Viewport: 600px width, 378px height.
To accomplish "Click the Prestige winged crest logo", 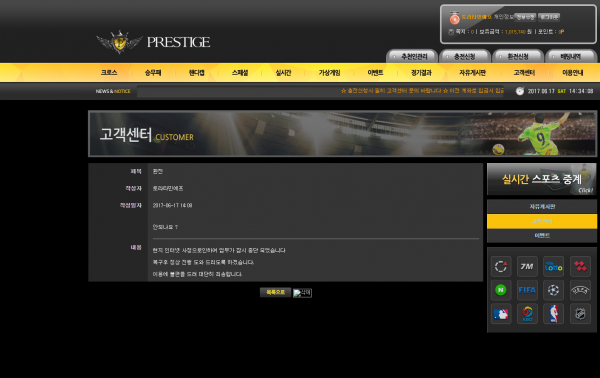I will click(x=119, y=42).
